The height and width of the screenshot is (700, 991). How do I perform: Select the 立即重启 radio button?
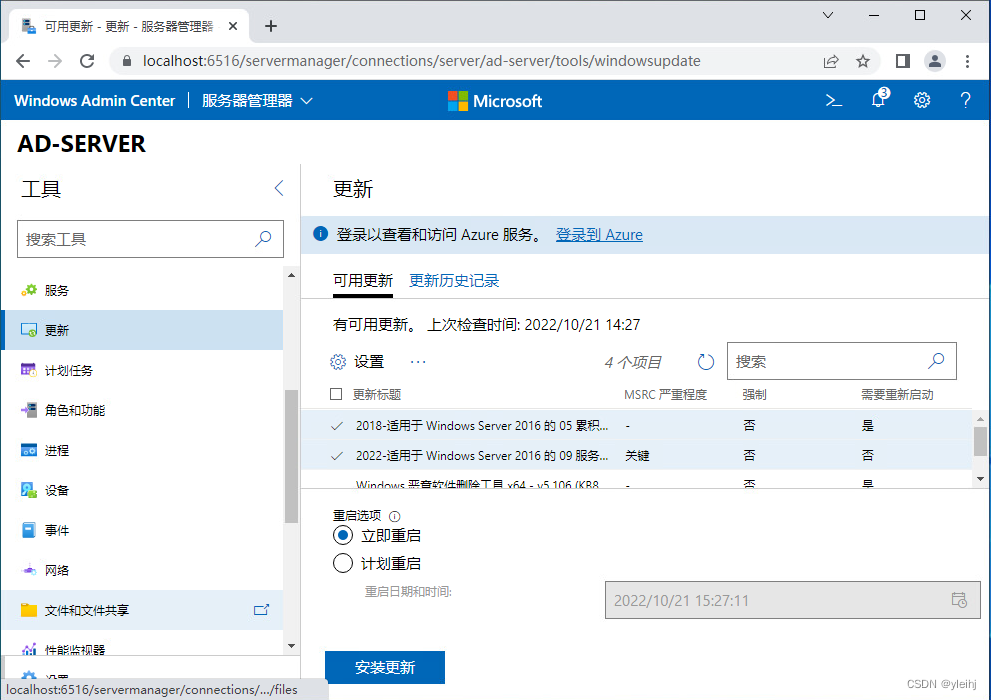[x=343, y=535]
